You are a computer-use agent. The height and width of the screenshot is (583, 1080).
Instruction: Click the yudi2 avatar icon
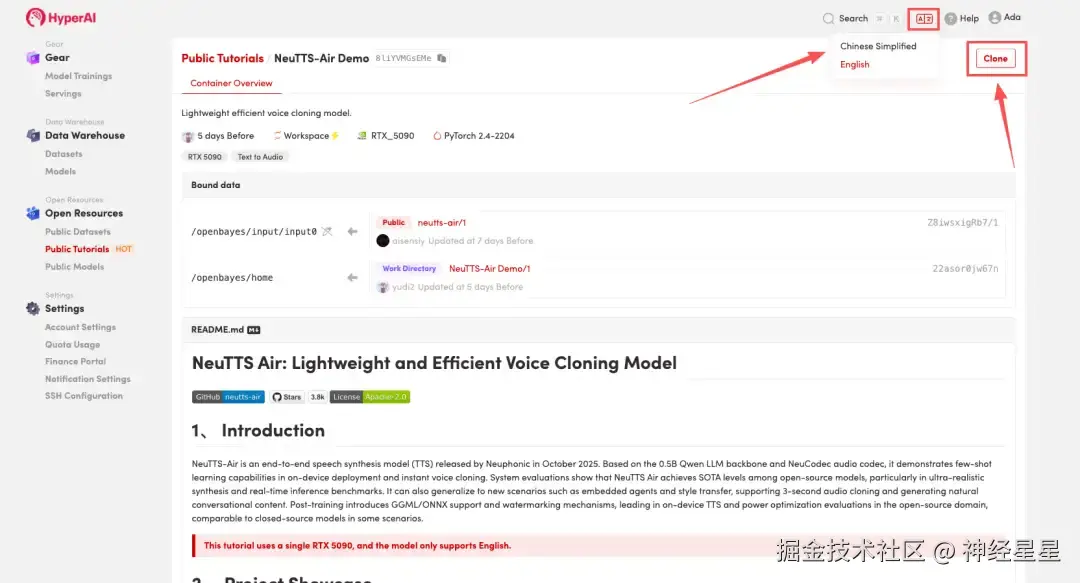coord(382,287)
